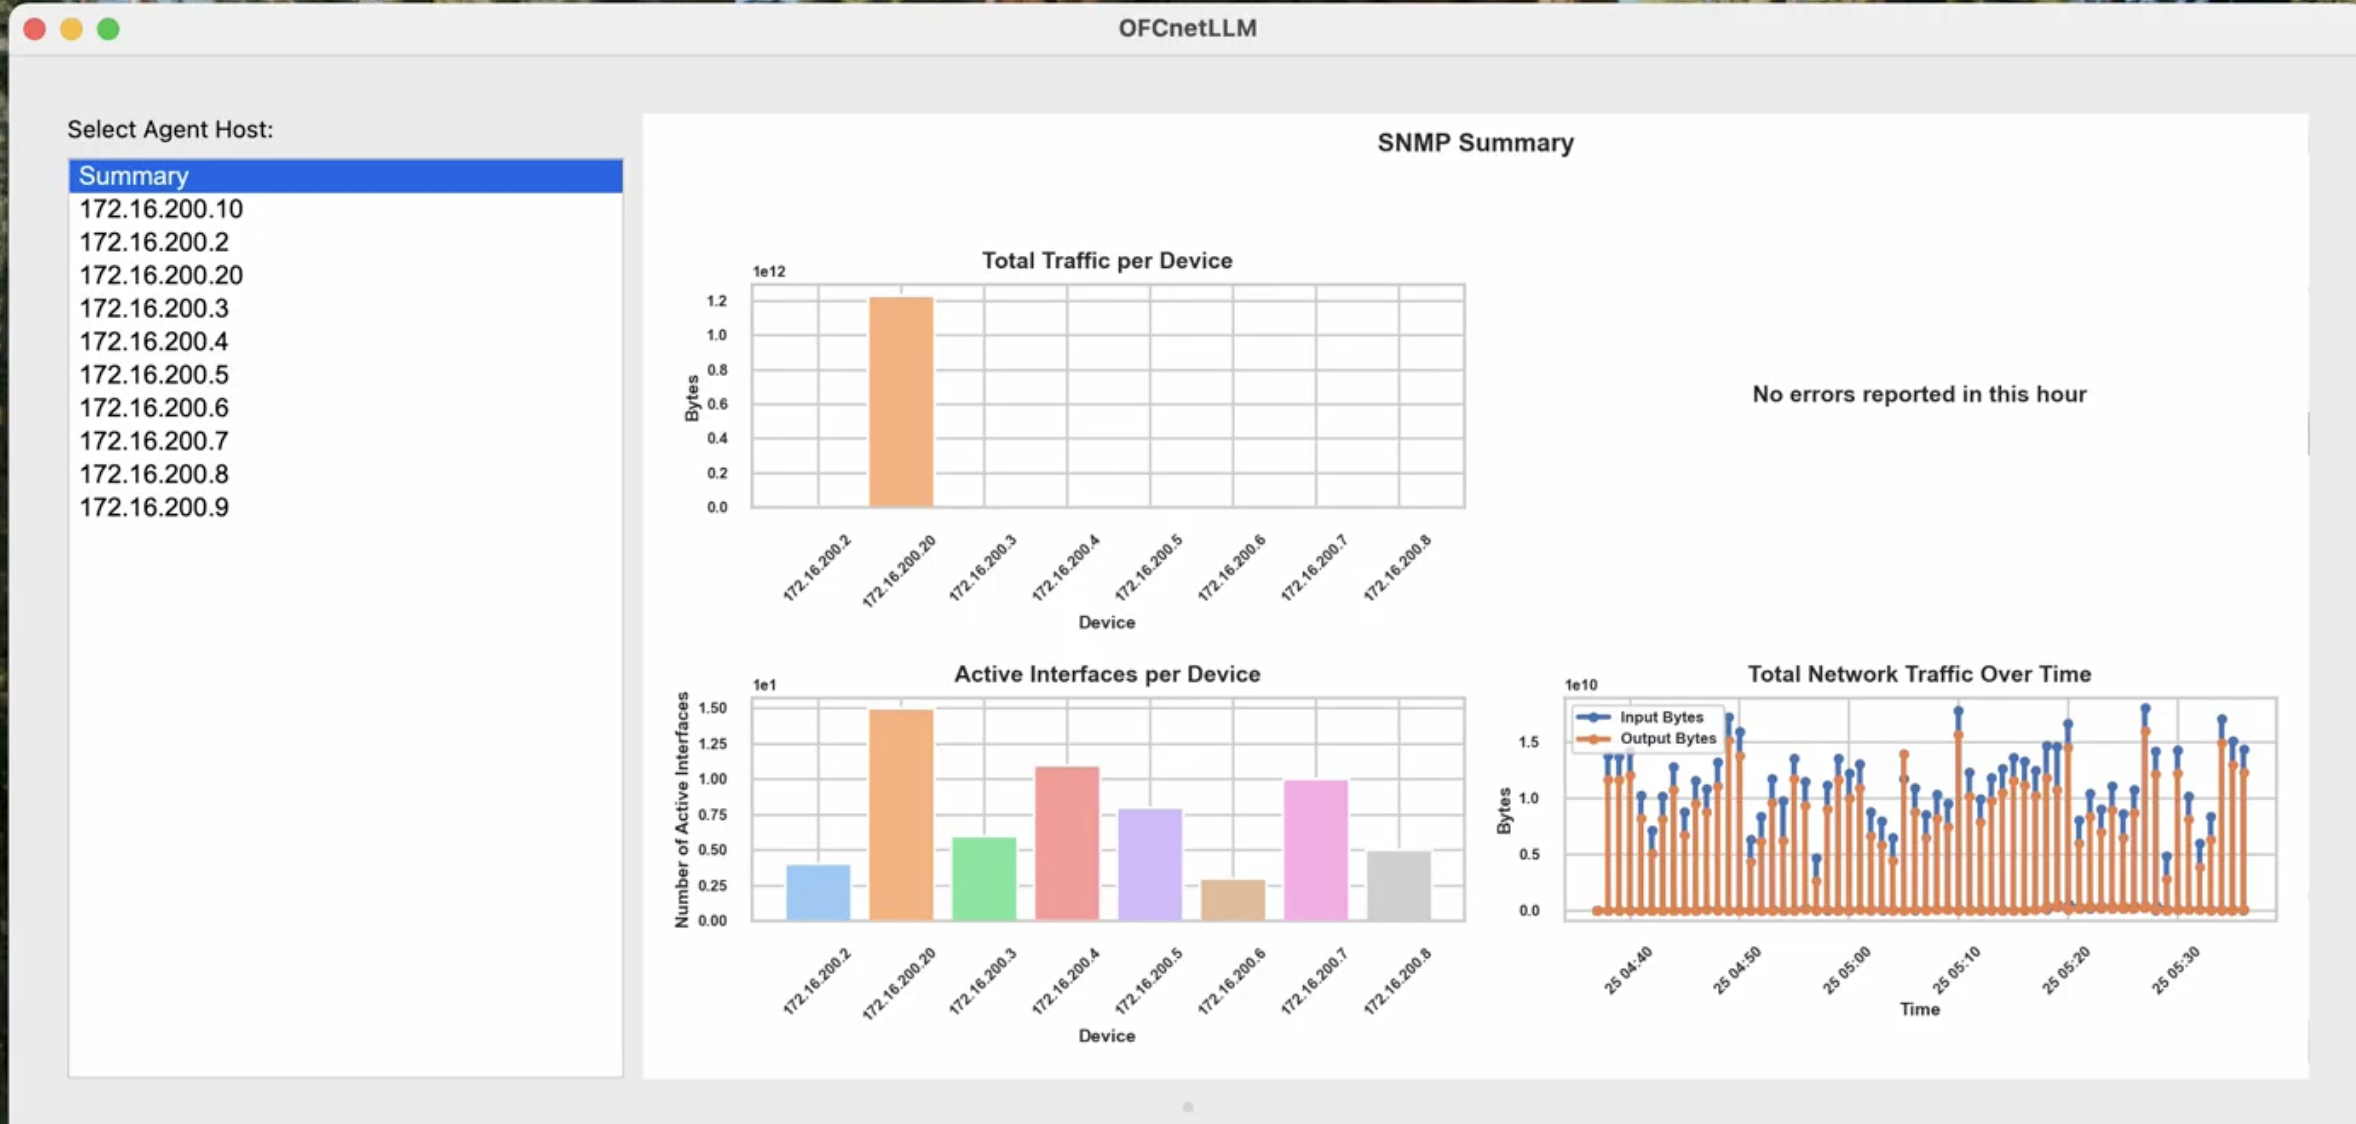
Task: Select the last host 172.16.200.9
Action: click(x=154, y=507)
